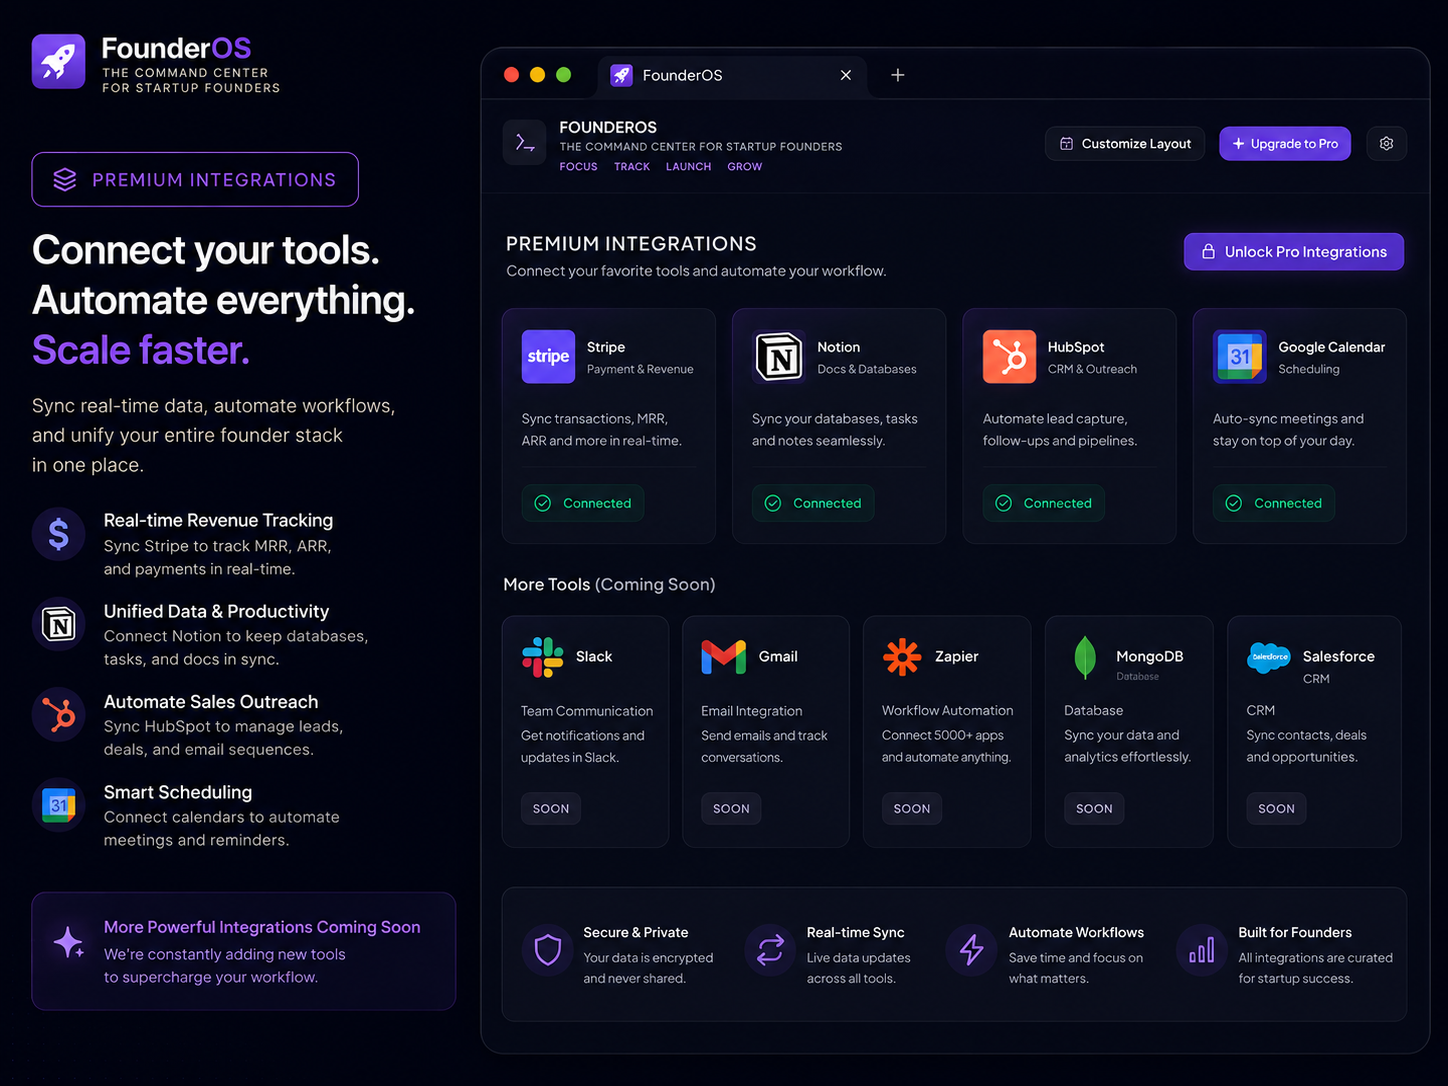Click 'Scale faster.' purple headline

141,350
